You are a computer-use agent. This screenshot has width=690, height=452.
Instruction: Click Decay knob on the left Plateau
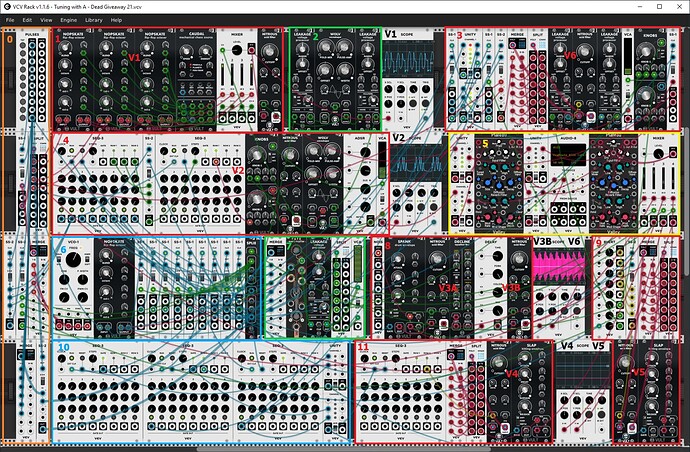pos(510,182)
